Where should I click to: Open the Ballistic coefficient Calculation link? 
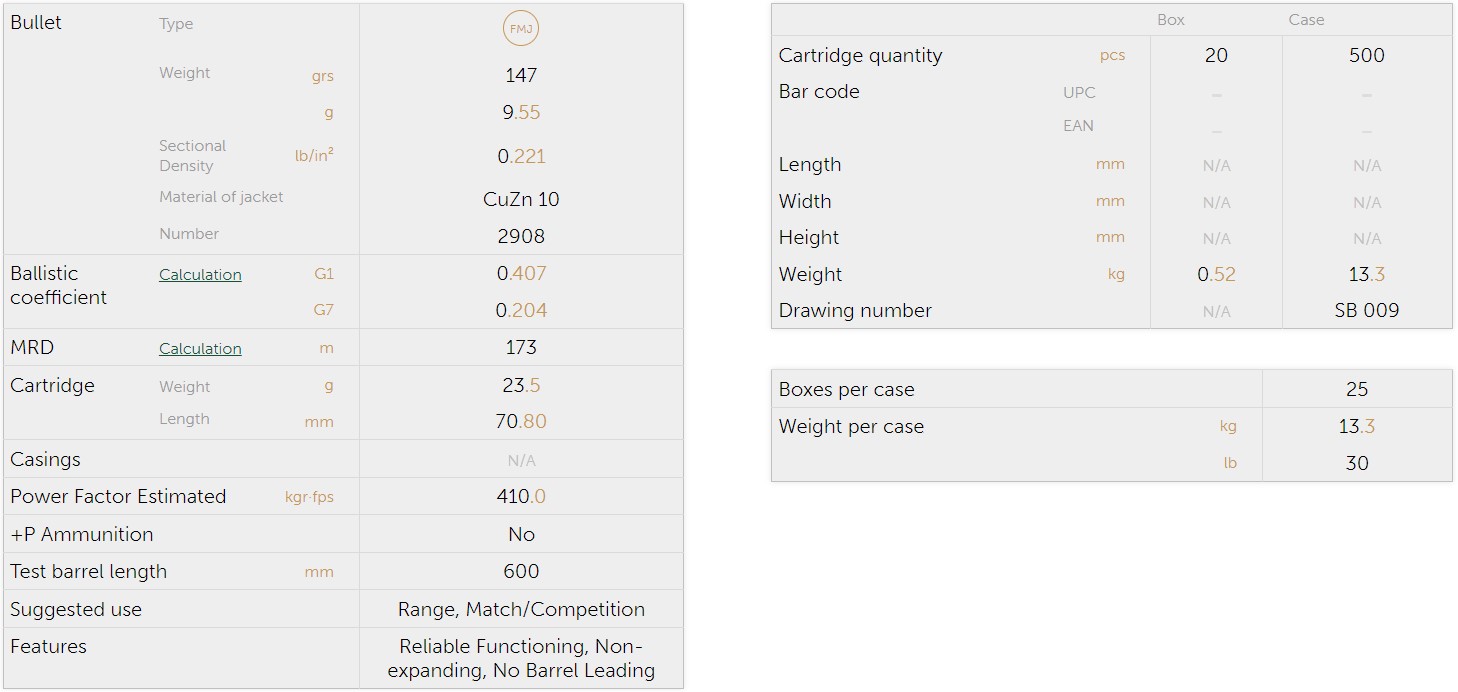tap(200, 275)
